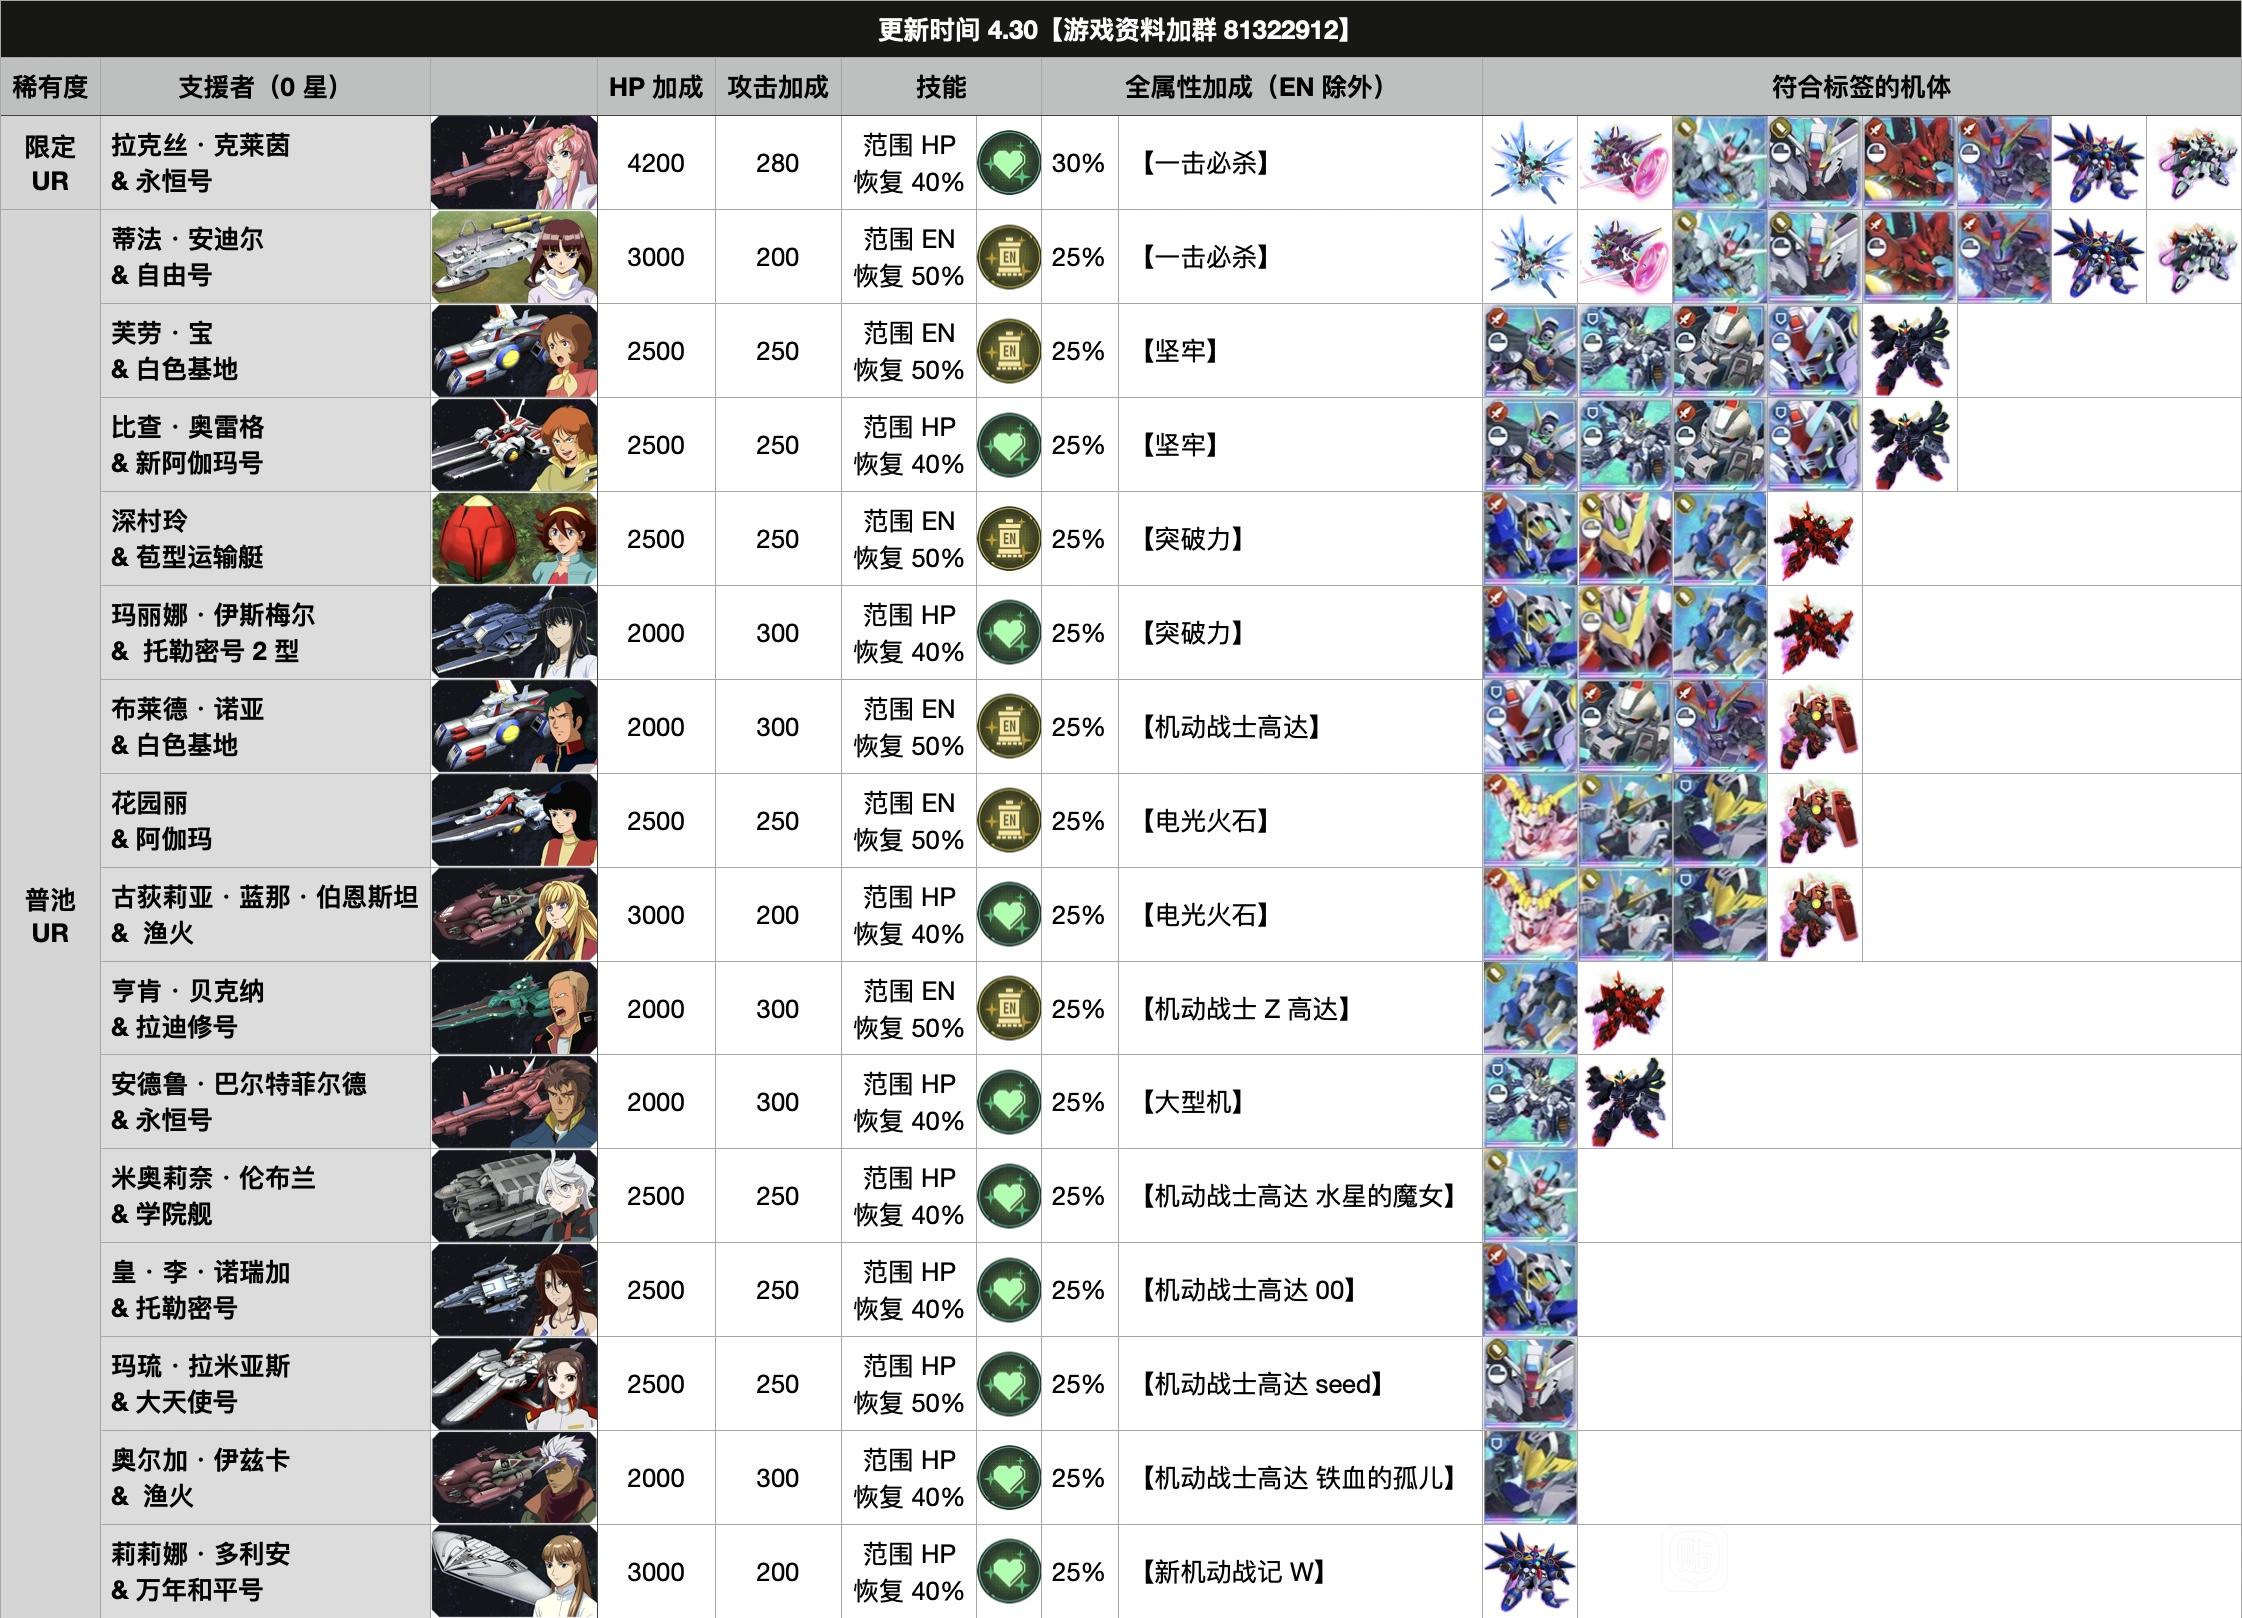Click the 学院舰 portrait of 米奥莉奈·伦布兰
2242x1618 pixels.
pyautogui.click(x=514, y=1196)
